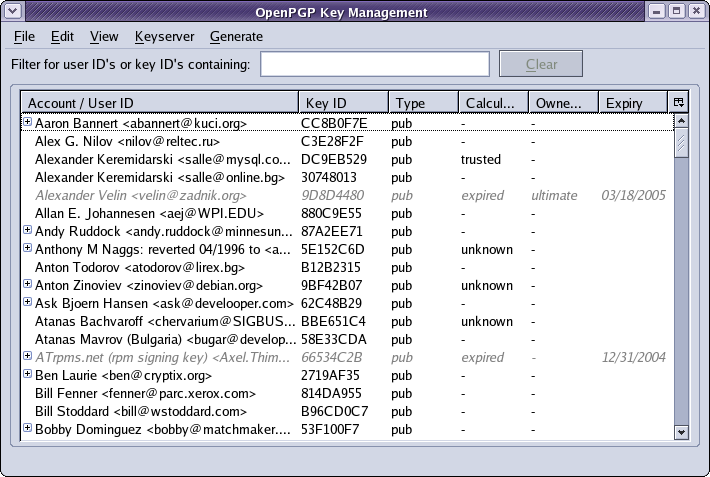Open the column picker icon
Viewport: 710px width, 477px height.
678,102
